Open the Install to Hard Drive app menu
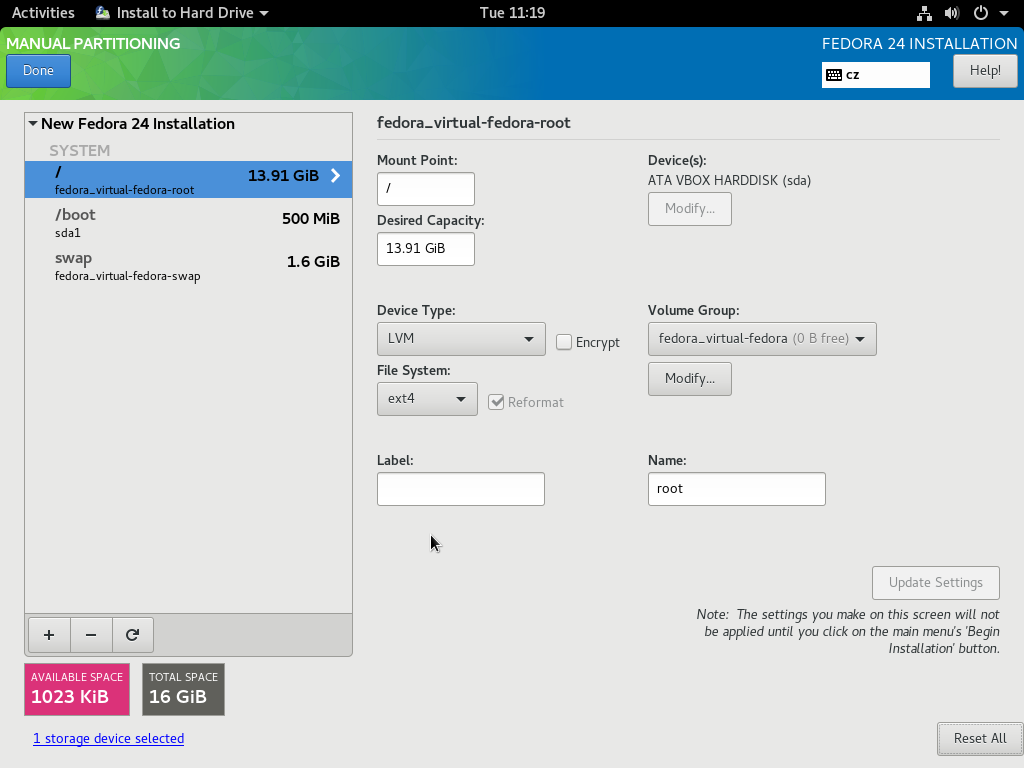Image resolution: width=1024 pixels, height=768 pixels. click(182, 13)
